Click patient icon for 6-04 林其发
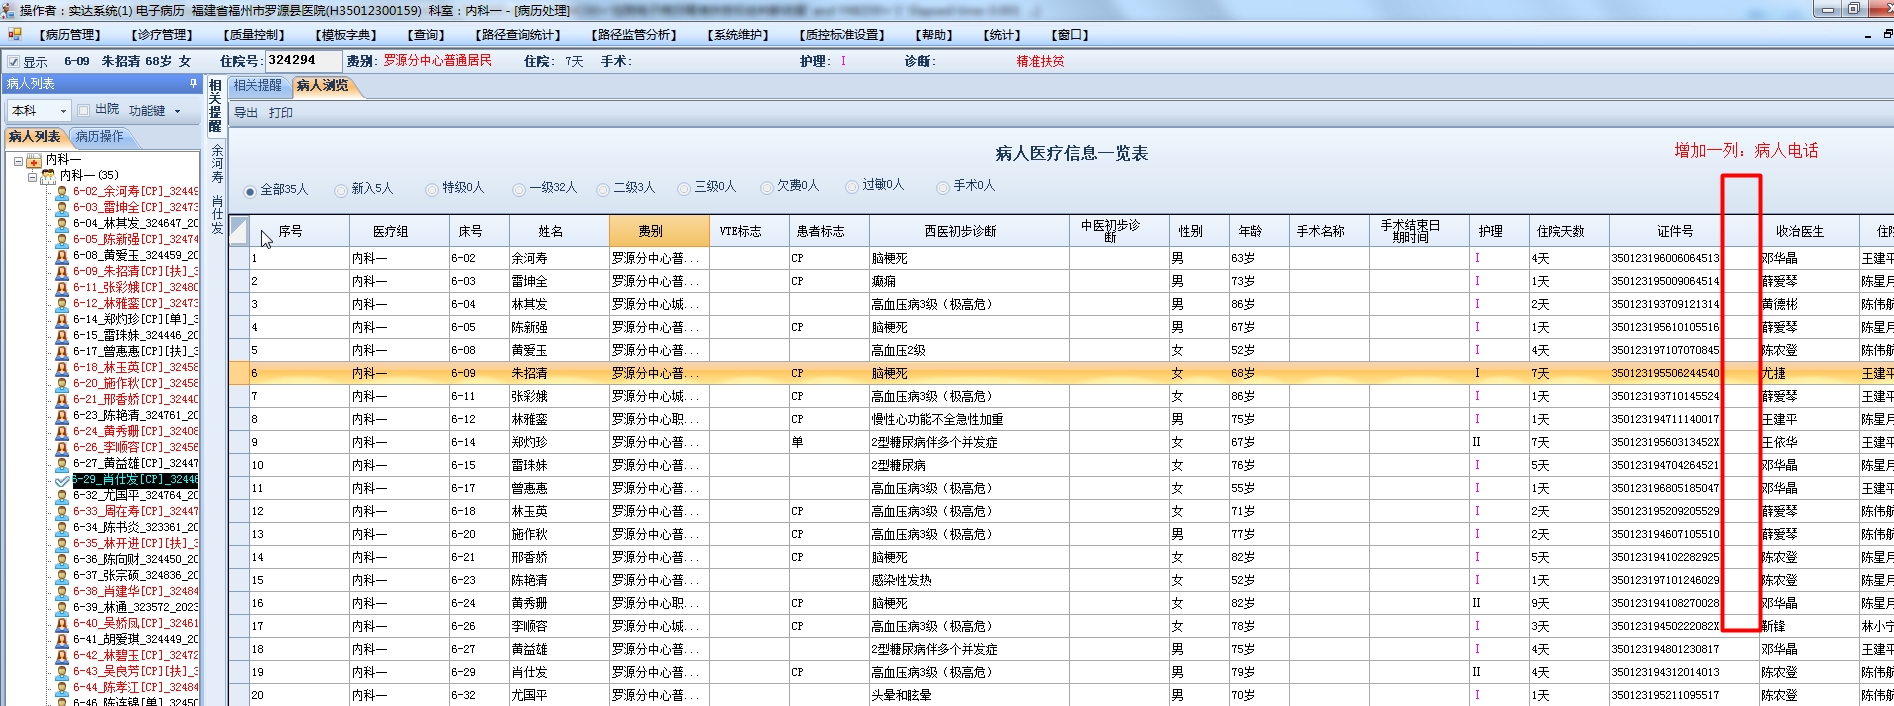Screen dimensions: 1894x706 coord(62,223)
